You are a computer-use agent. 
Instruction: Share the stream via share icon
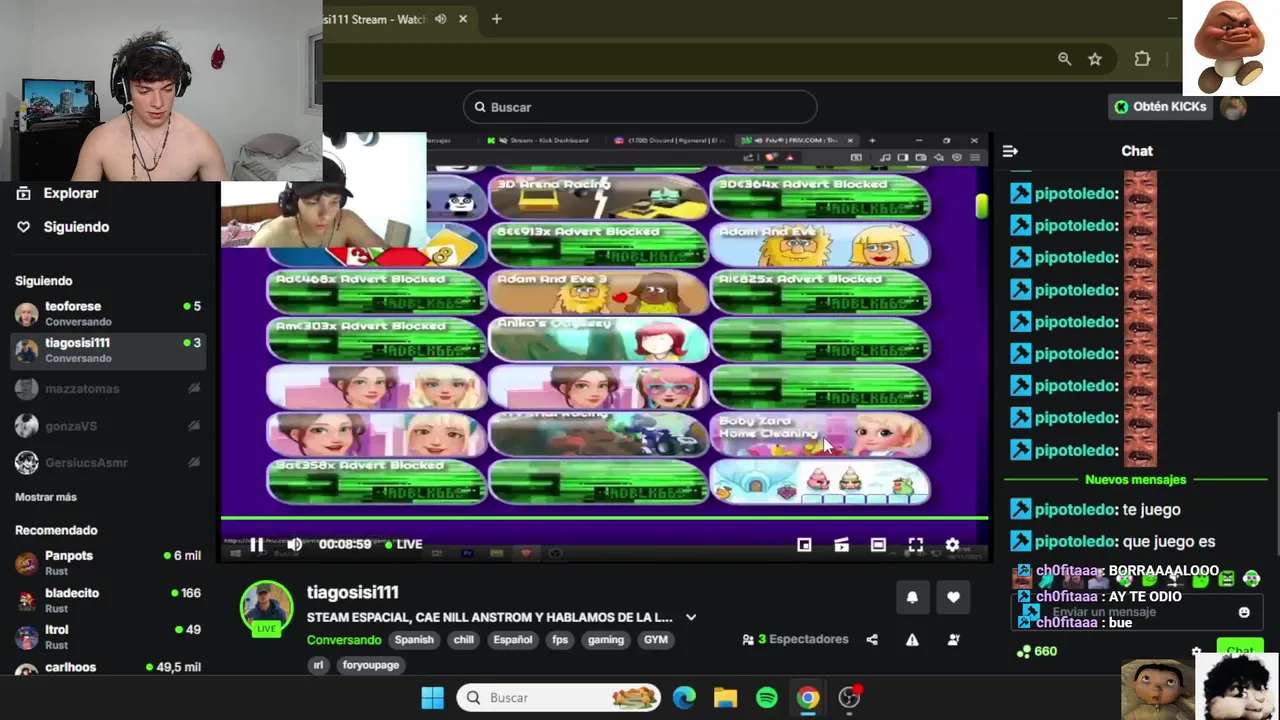[872, 640]
